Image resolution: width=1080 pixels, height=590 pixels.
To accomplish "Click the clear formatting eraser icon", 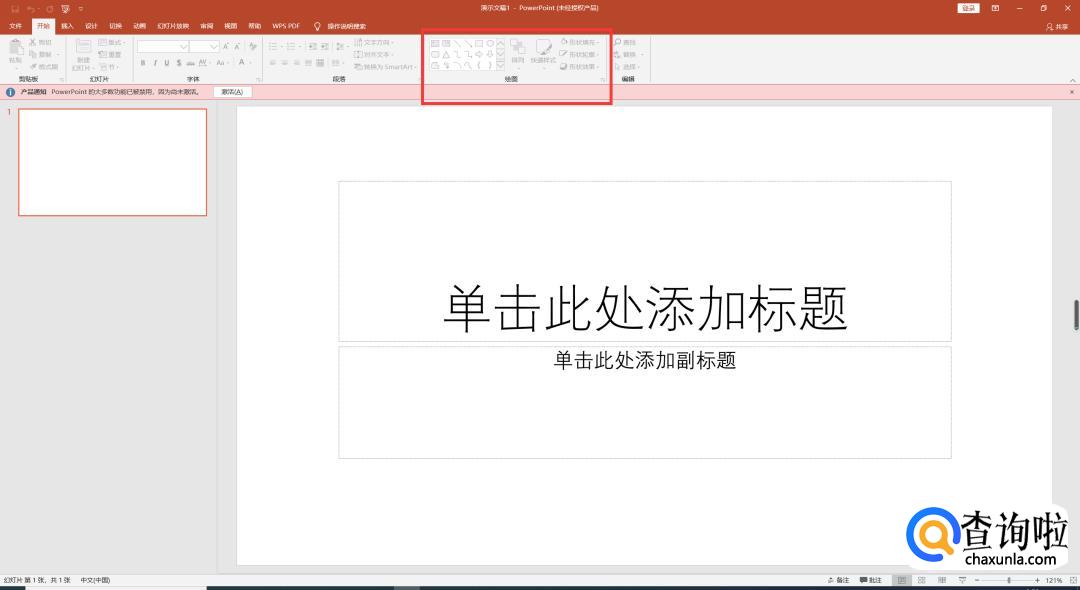I will [x=253, y=46].
